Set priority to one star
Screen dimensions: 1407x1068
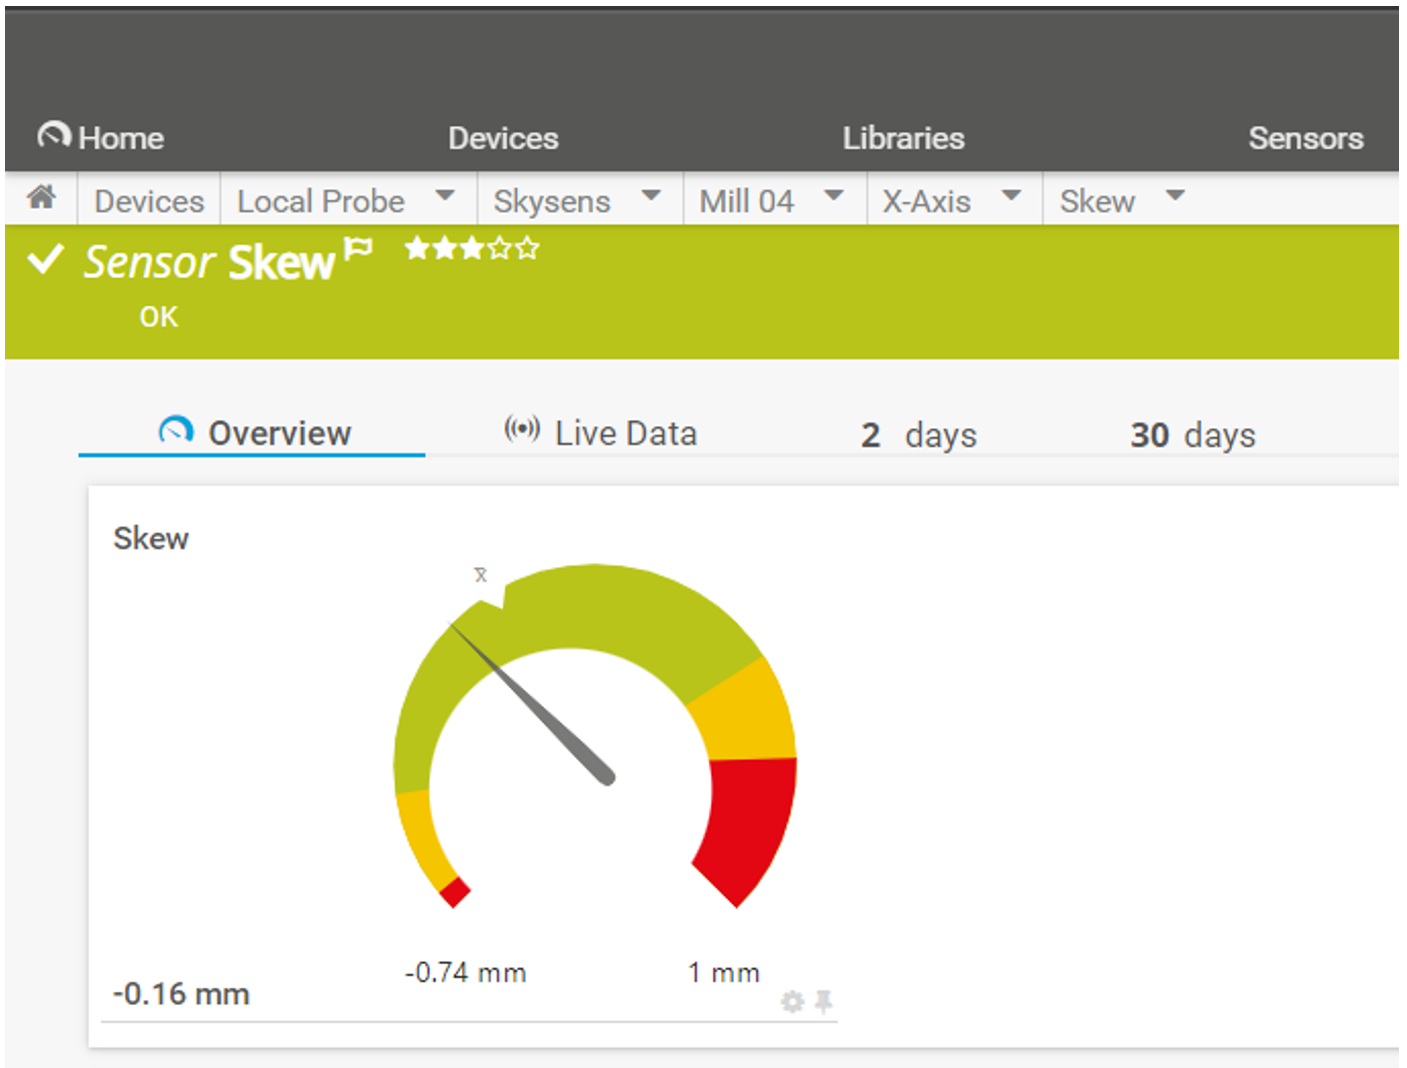tap(416, 248)
